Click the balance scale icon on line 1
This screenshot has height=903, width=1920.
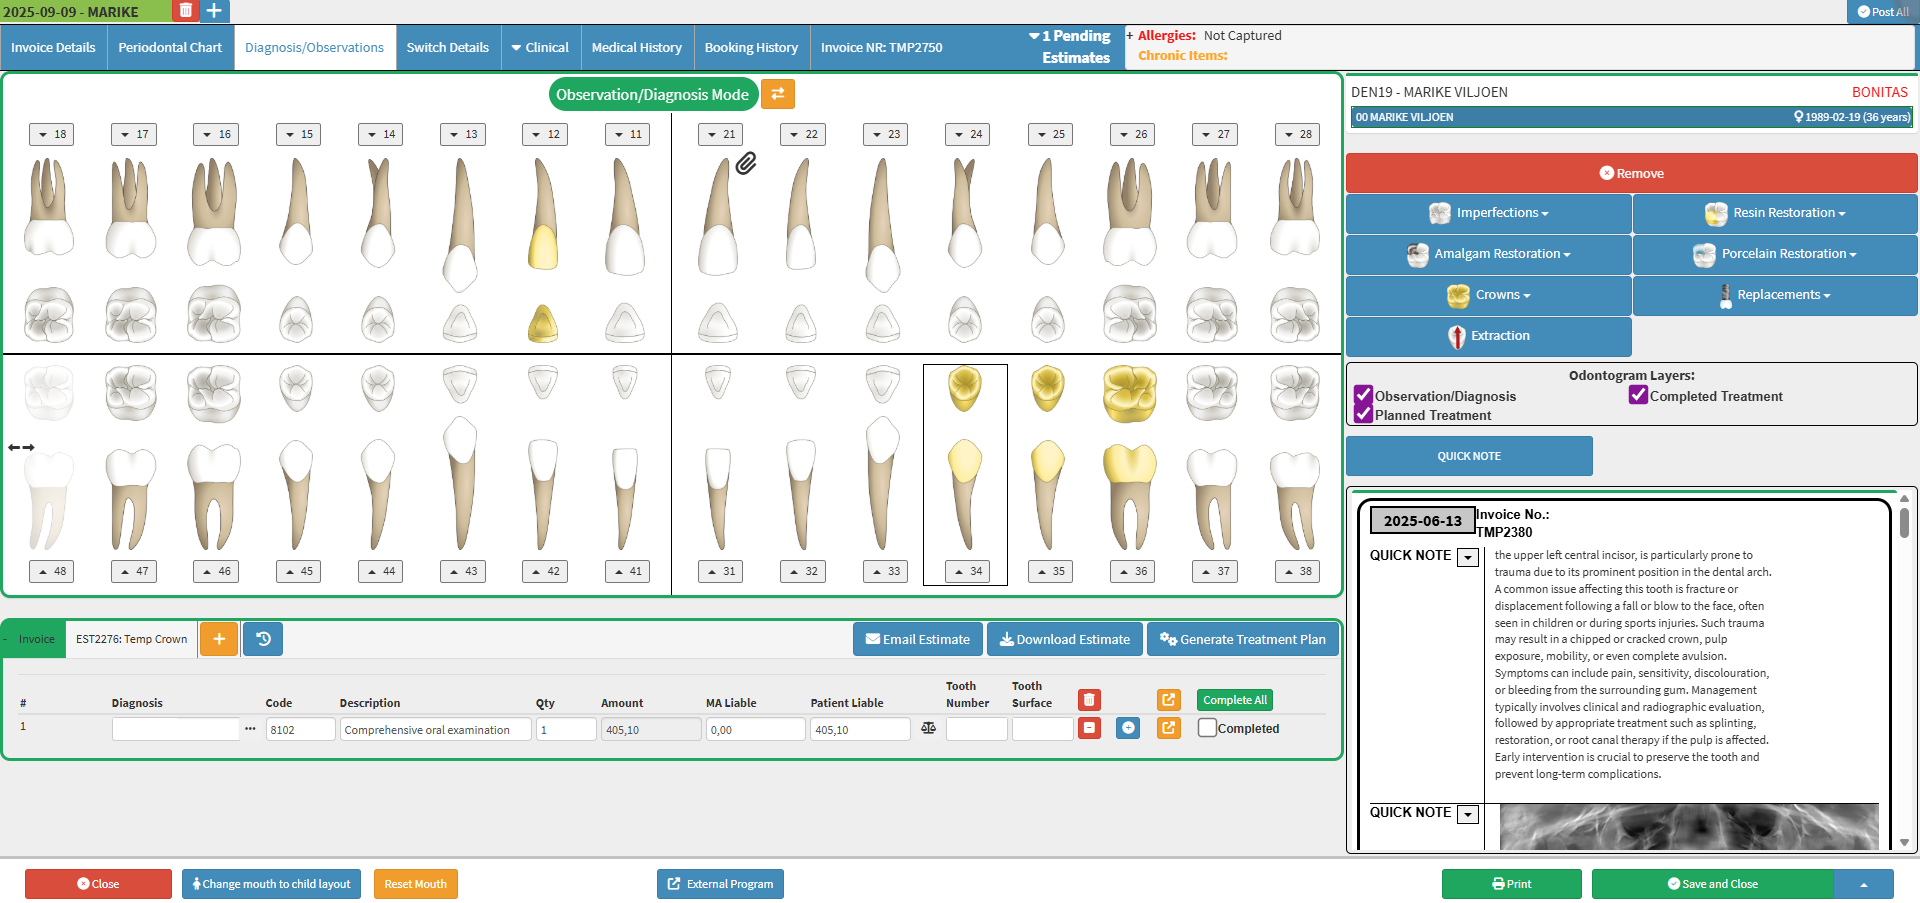928,728
